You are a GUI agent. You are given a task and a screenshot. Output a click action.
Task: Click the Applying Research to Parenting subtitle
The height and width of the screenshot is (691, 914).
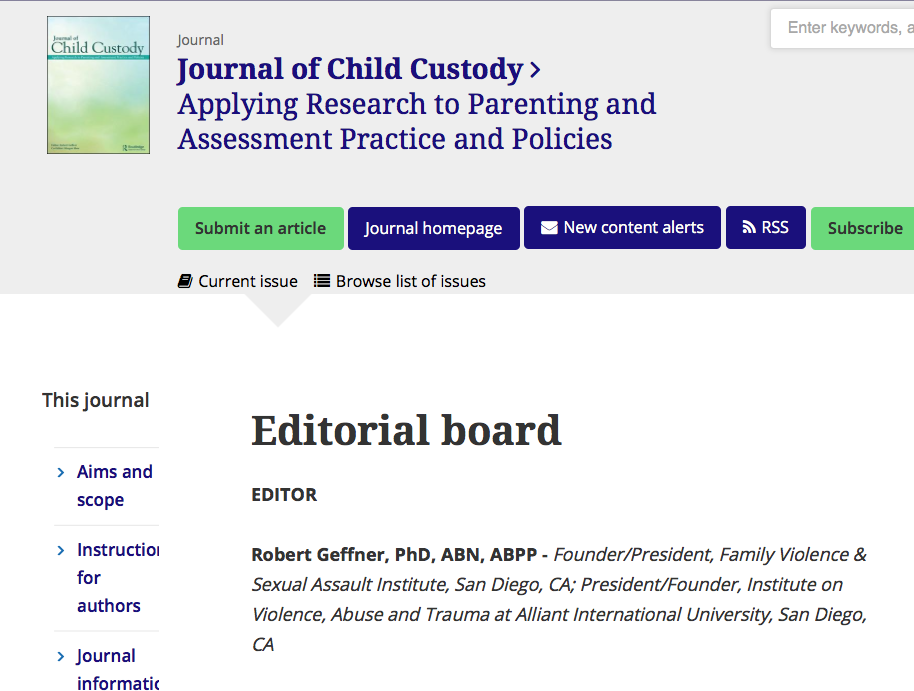pos(416,121)
